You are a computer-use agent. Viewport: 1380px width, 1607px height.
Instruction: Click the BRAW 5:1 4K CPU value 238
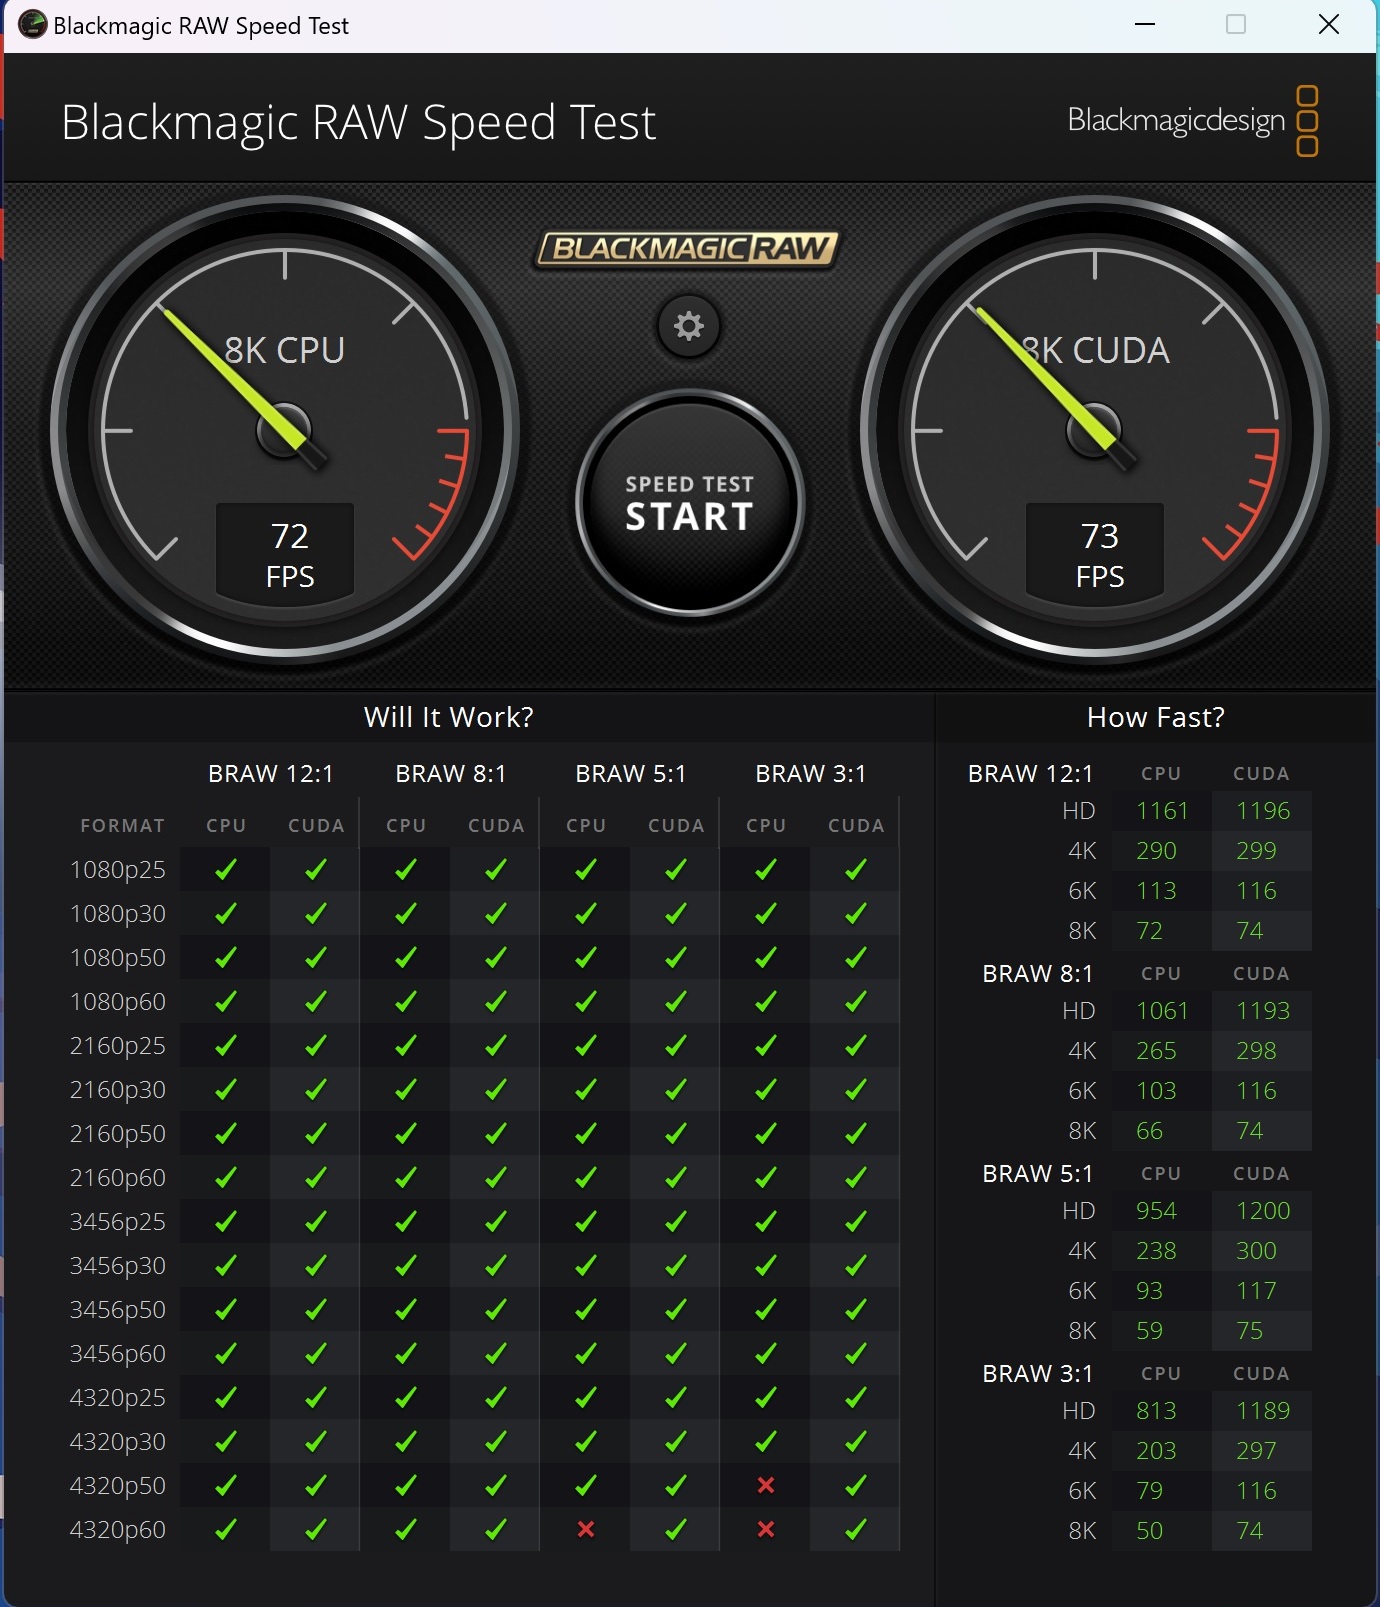[x=1156, y=1251]
